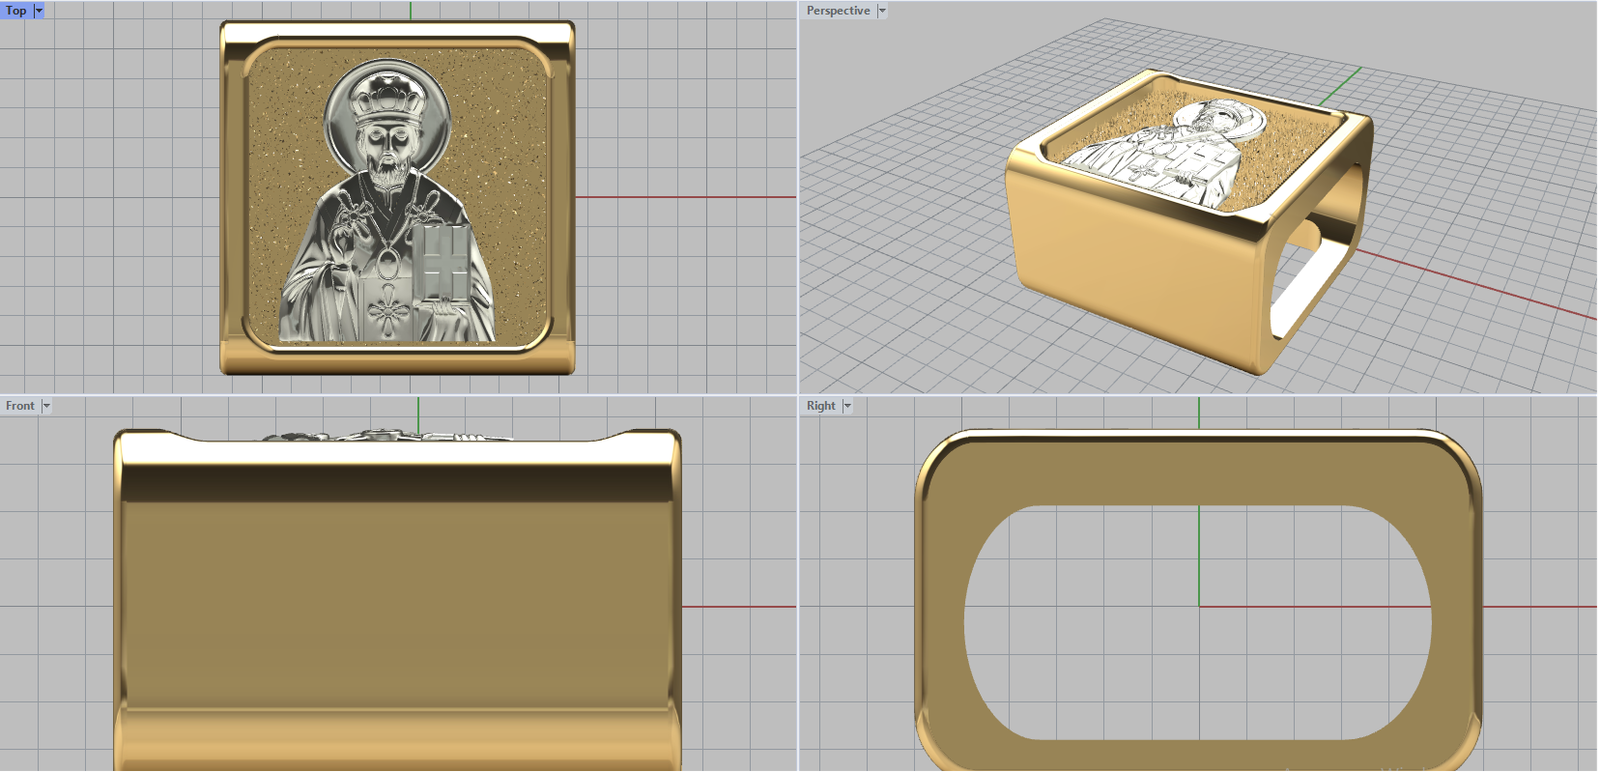Activate the Right viewport title label
This screenshot has width=1600, height=772.
click(821, 406)
